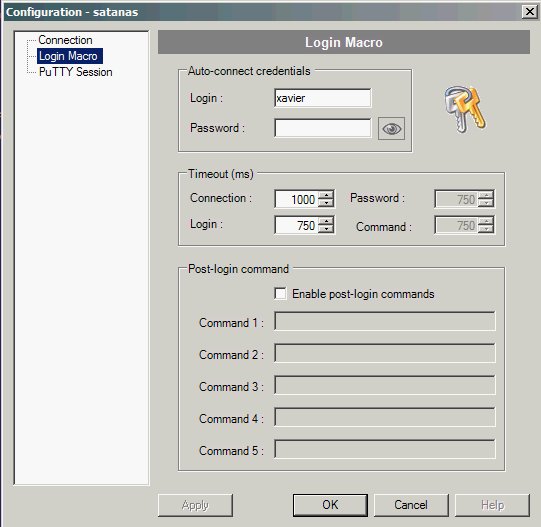Click the Apply button

[195, 505]
